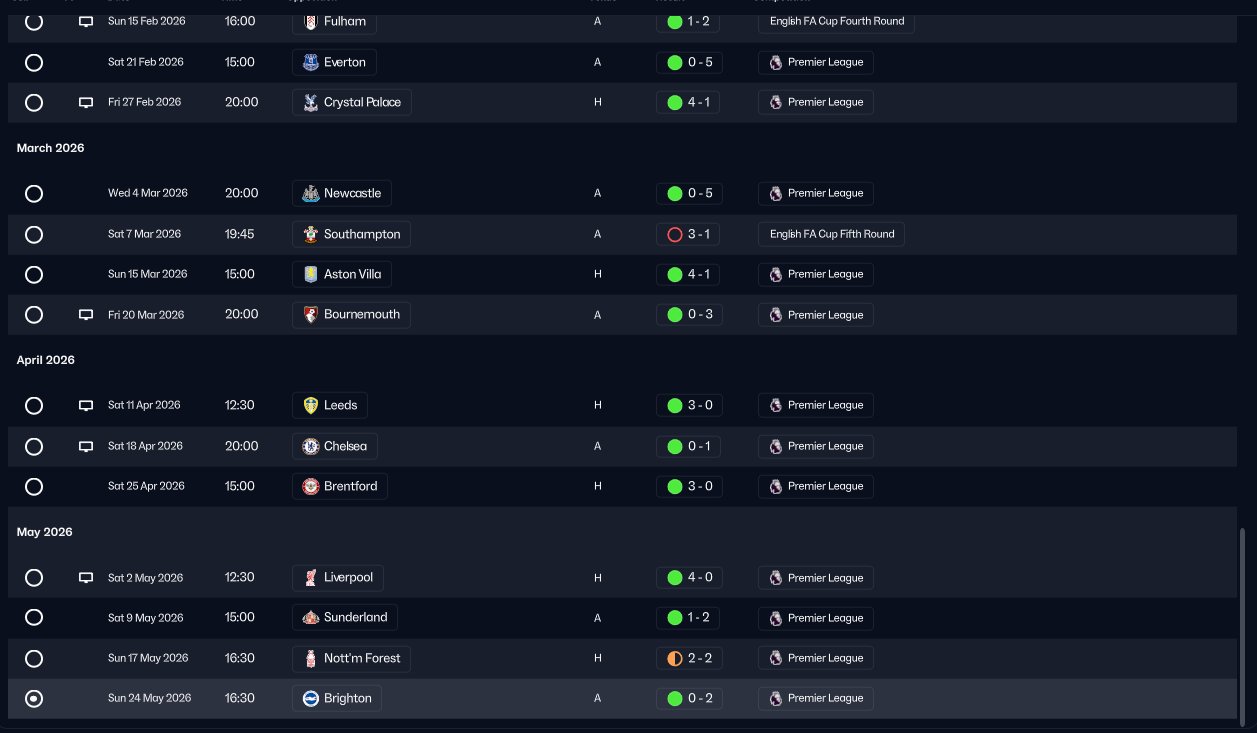
Task: Click the Premier League logo beside Brighton match
Action: (776, 698)
